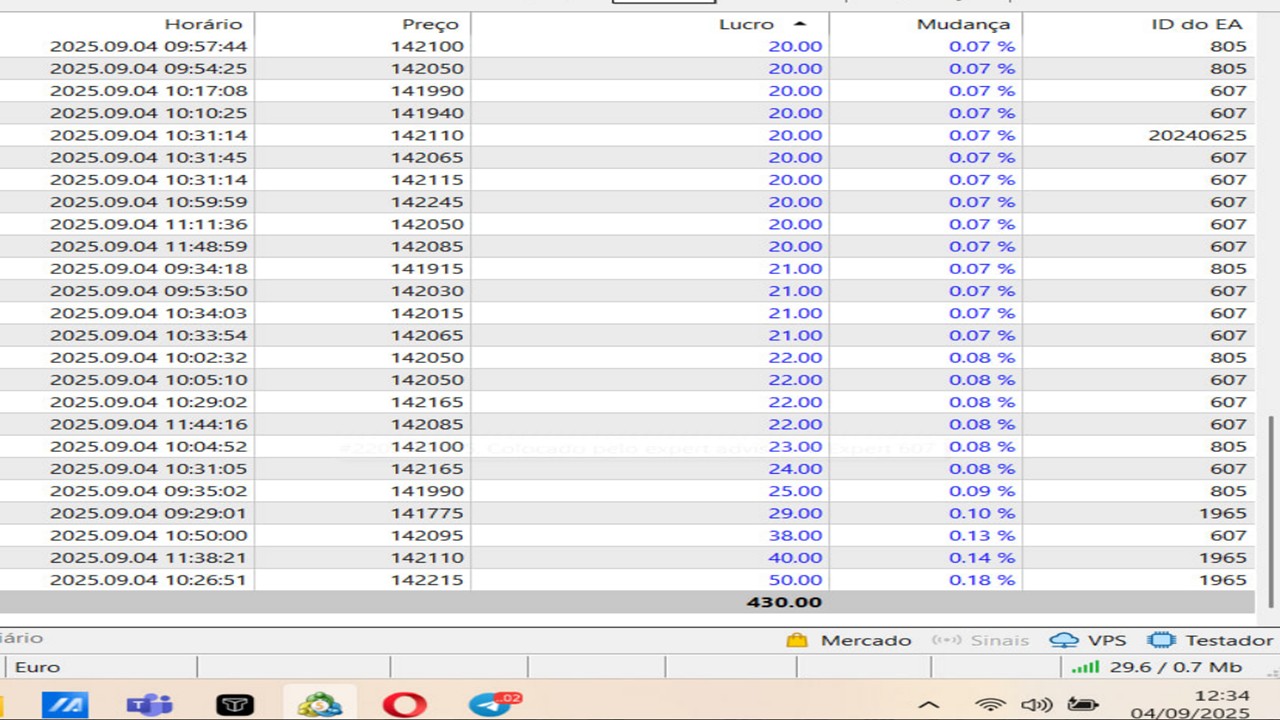Open Microsoft Teams from the taskbar
Image resolution: width=1280 pixels, height=720 pixels.
click(x=149, y=704)
